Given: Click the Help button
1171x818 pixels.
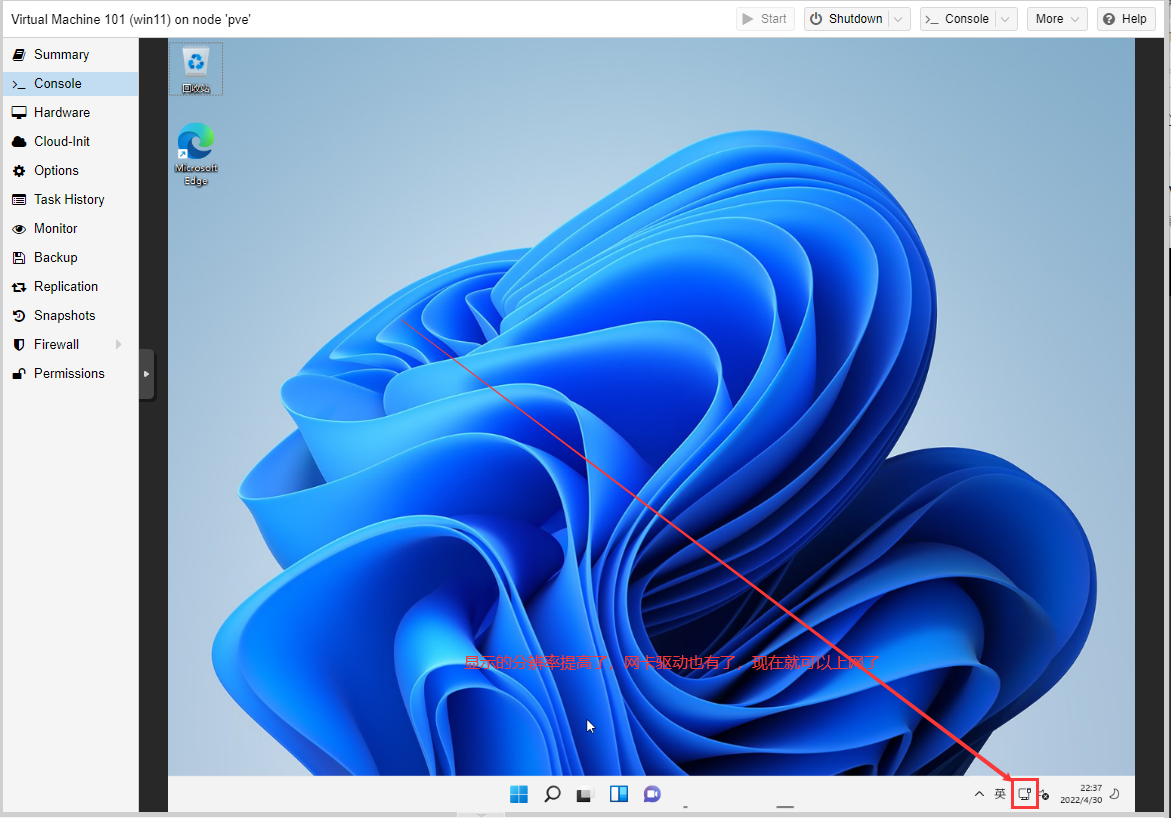Looking at the screenshot, I should tap(1125, 19).
